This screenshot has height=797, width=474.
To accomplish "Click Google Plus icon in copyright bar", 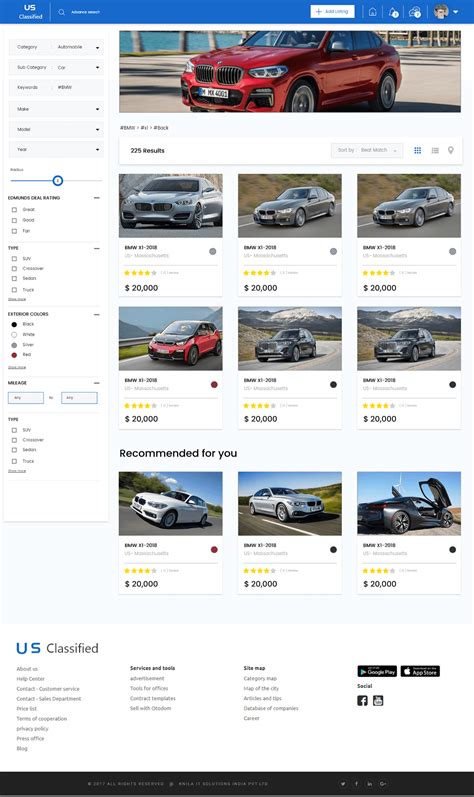I will (x=383, y=784).
